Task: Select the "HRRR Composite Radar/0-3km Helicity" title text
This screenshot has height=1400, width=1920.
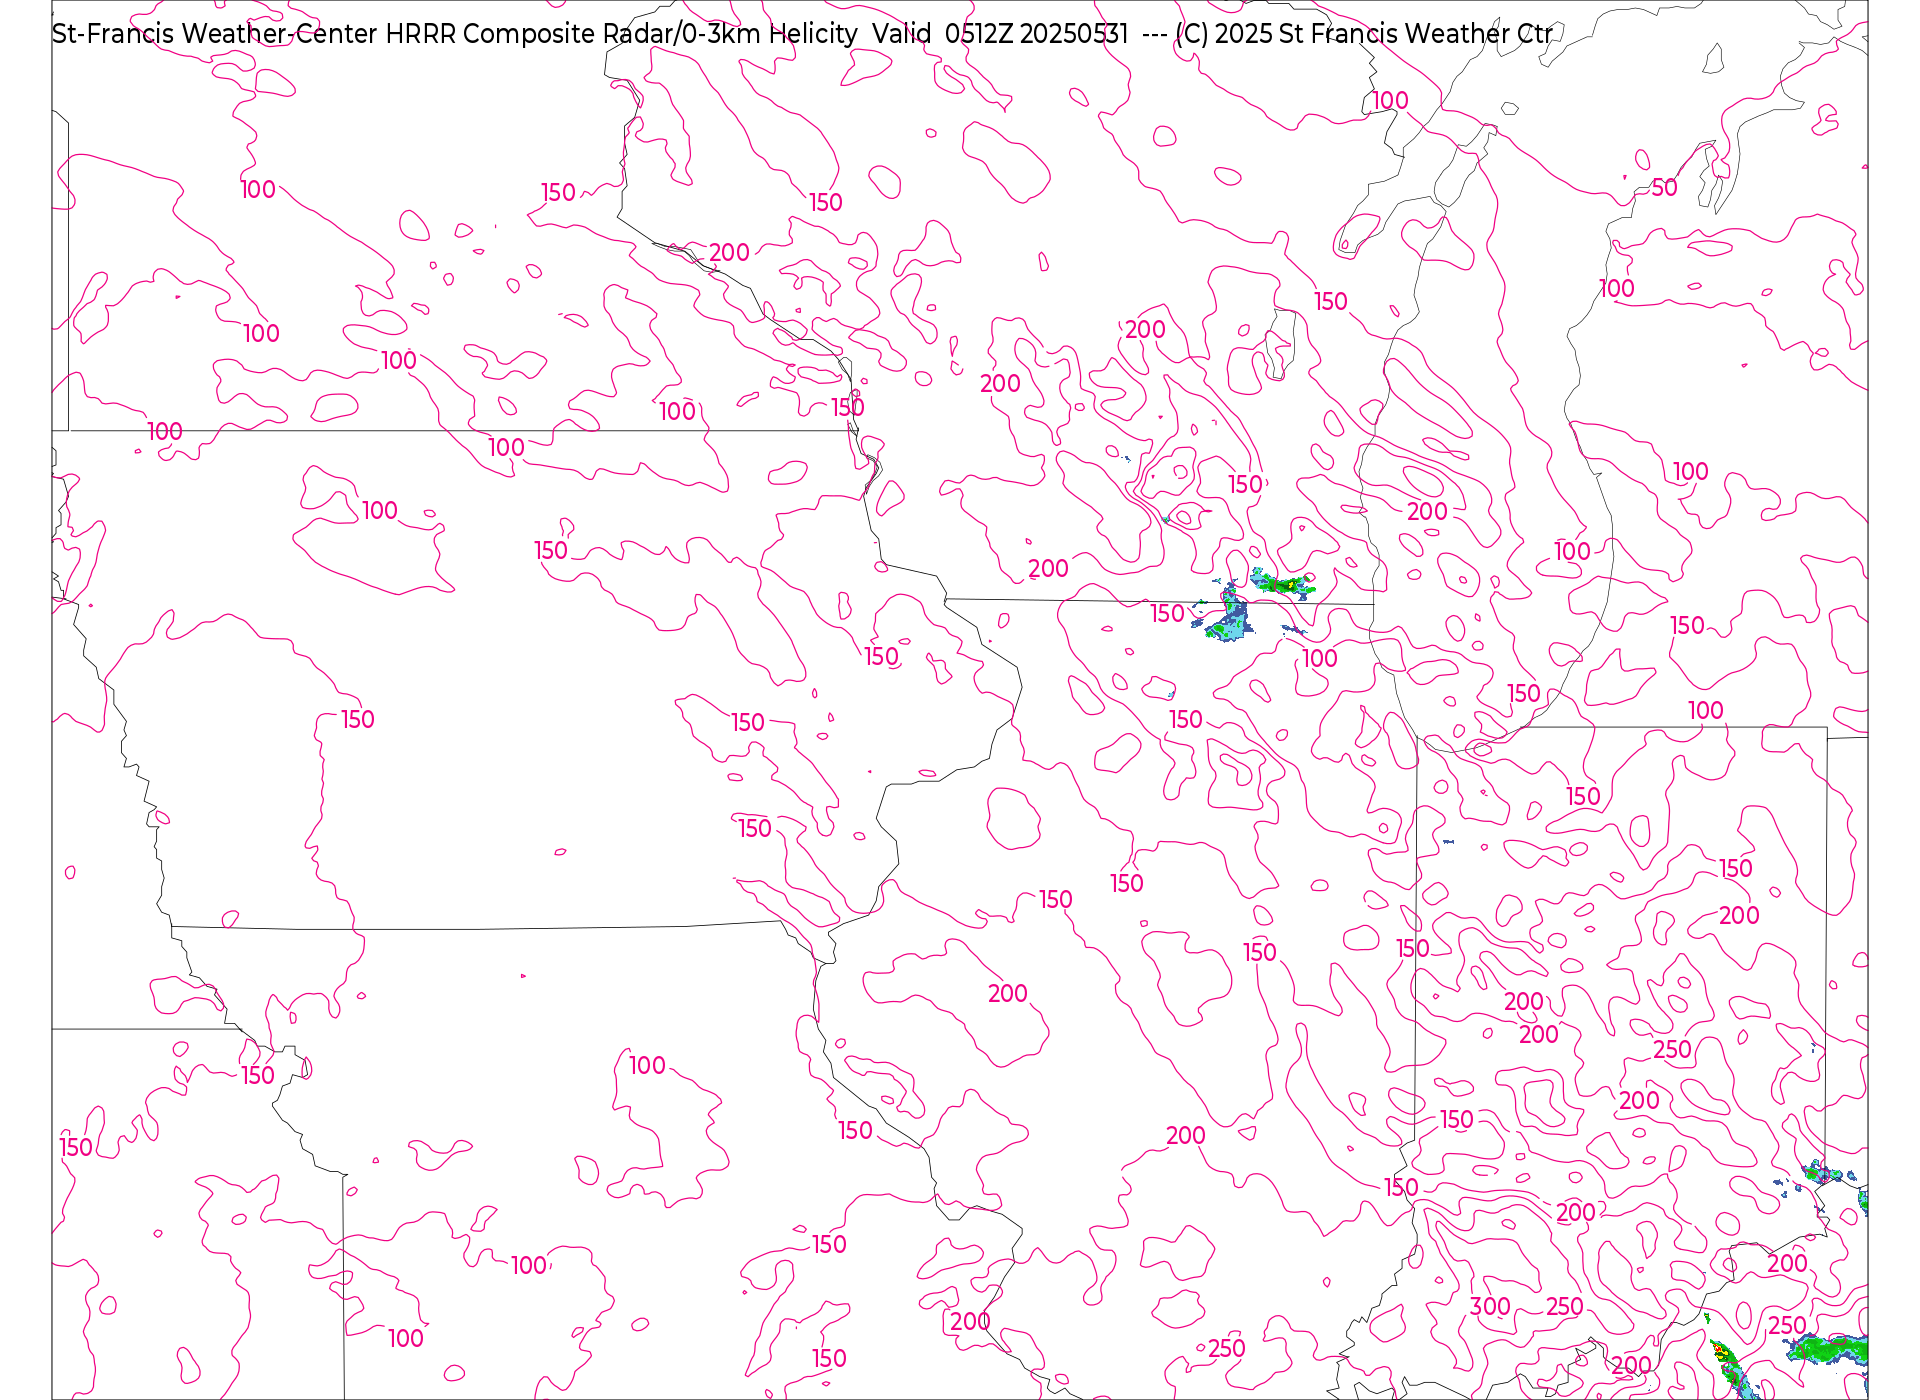Action: pos(621,34)
